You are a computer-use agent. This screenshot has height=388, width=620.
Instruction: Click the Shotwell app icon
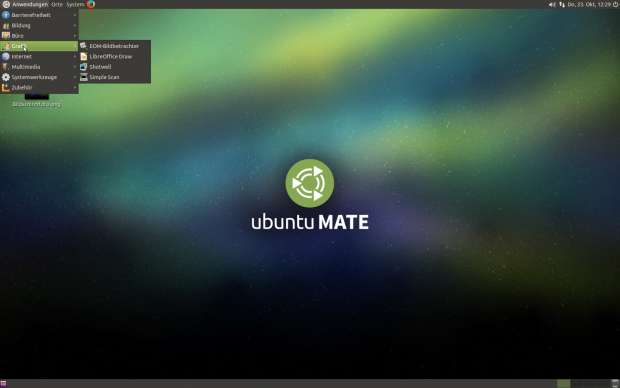[x=83, y=67]
